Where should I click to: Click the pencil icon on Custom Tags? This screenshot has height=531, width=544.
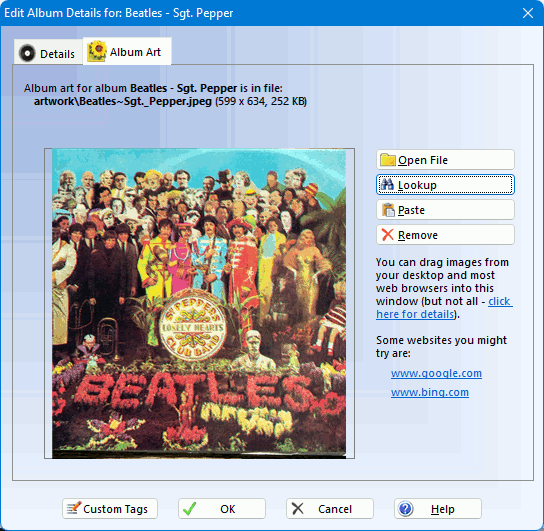point(74,508)
